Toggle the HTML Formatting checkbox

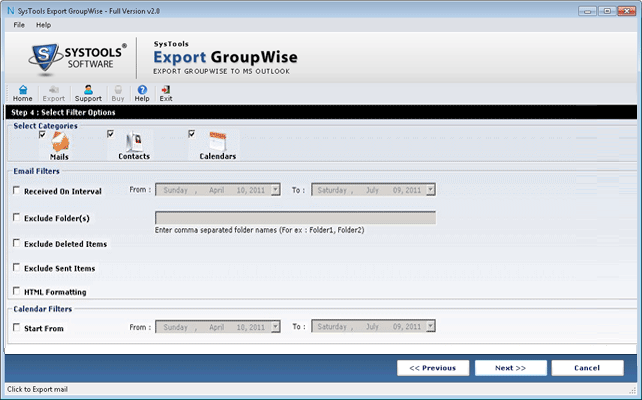pyautogui.click(x=16, y=291)
